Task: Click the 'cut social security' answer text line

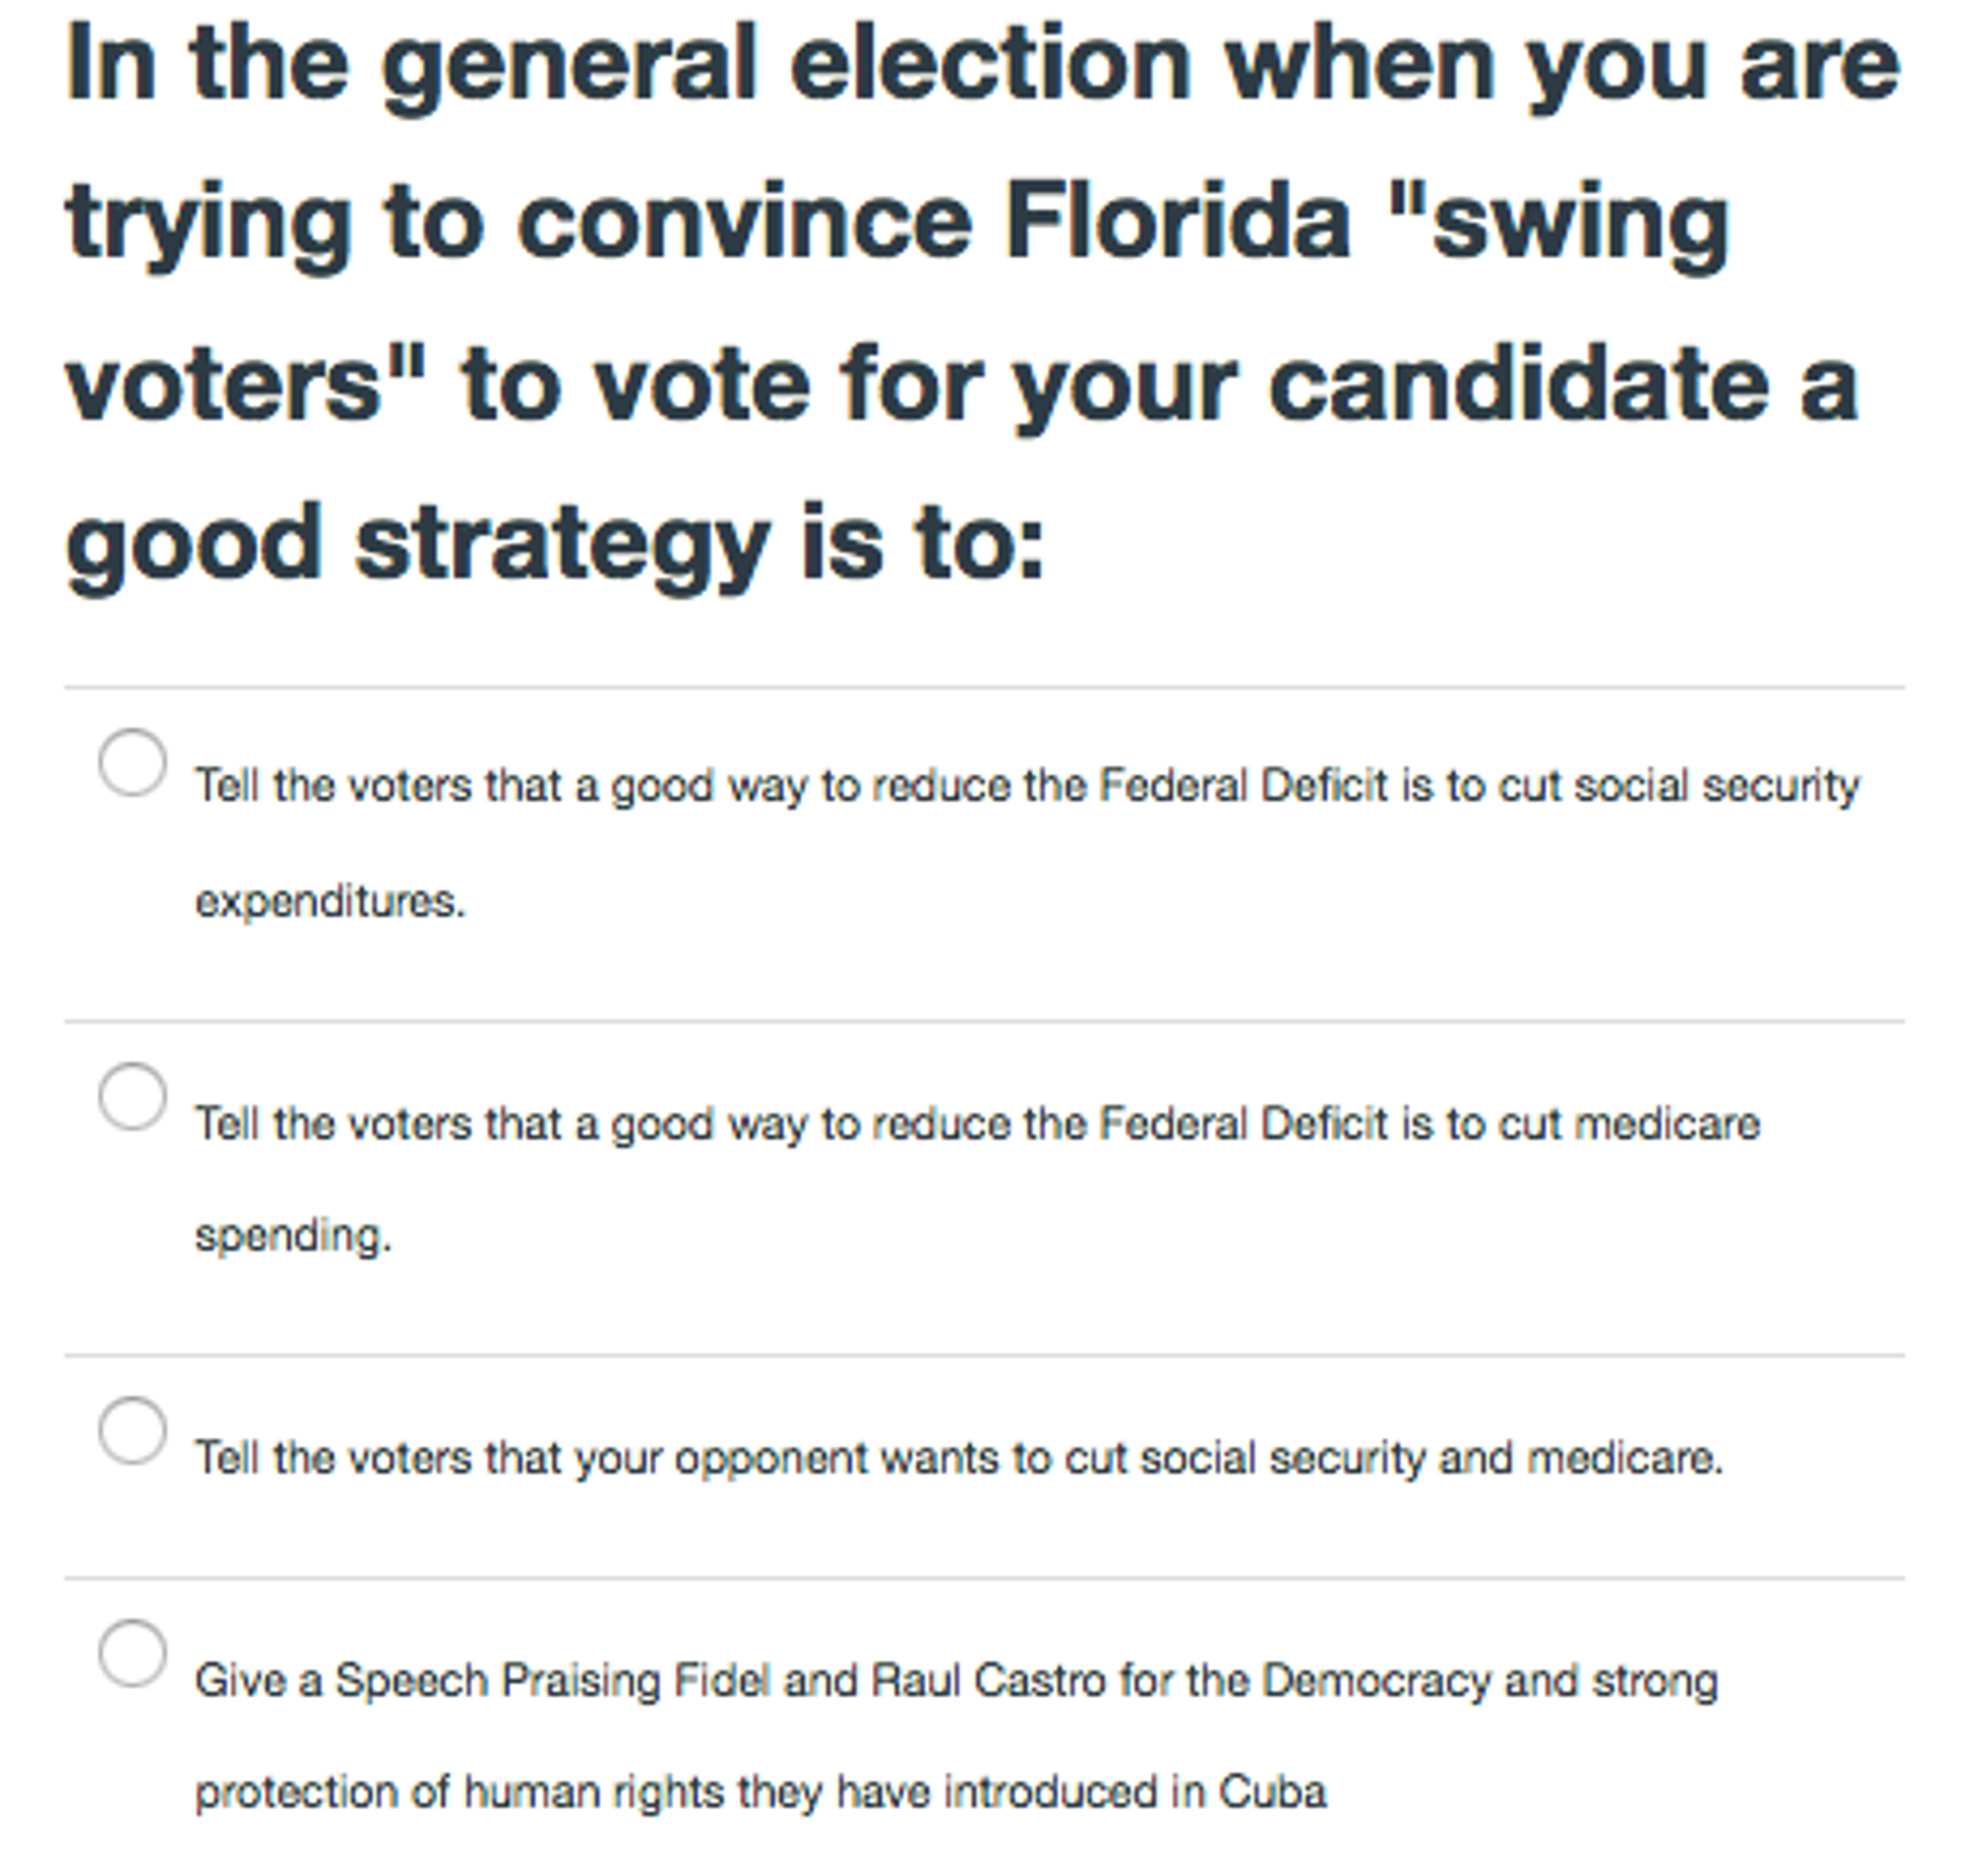Action: point(1026,786)
